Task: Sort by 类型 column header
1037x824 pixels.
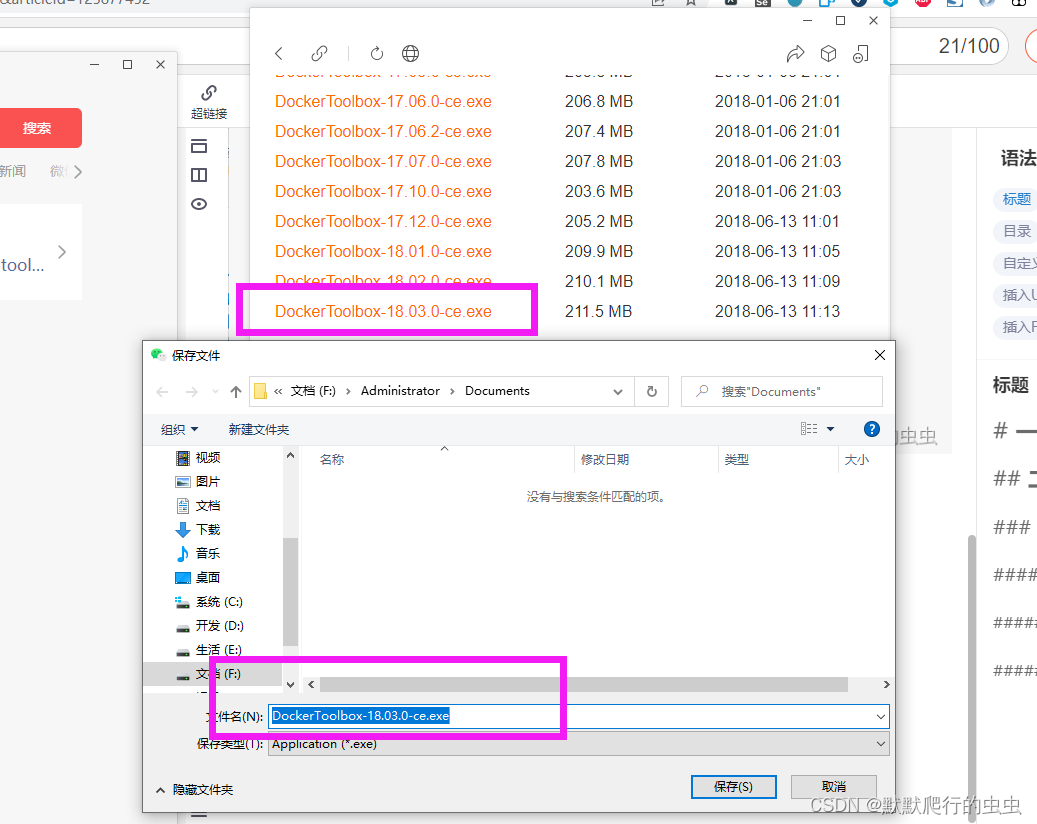Action: point(736,460)
